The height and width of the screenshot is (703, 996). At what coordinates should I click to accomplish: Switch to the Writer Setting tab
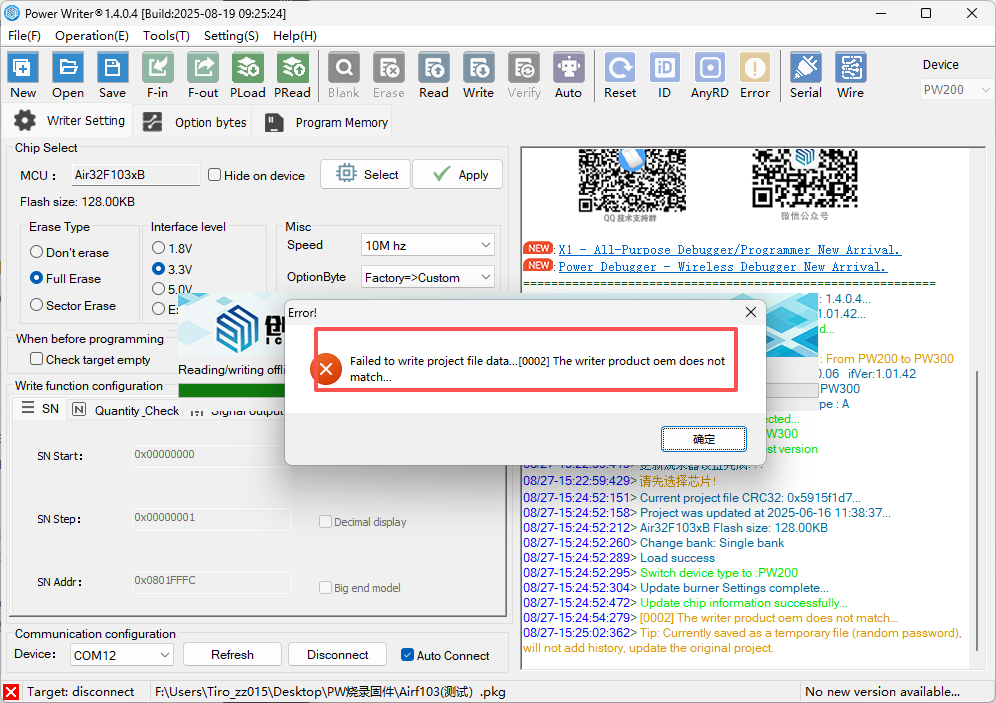tap(69, 121)
